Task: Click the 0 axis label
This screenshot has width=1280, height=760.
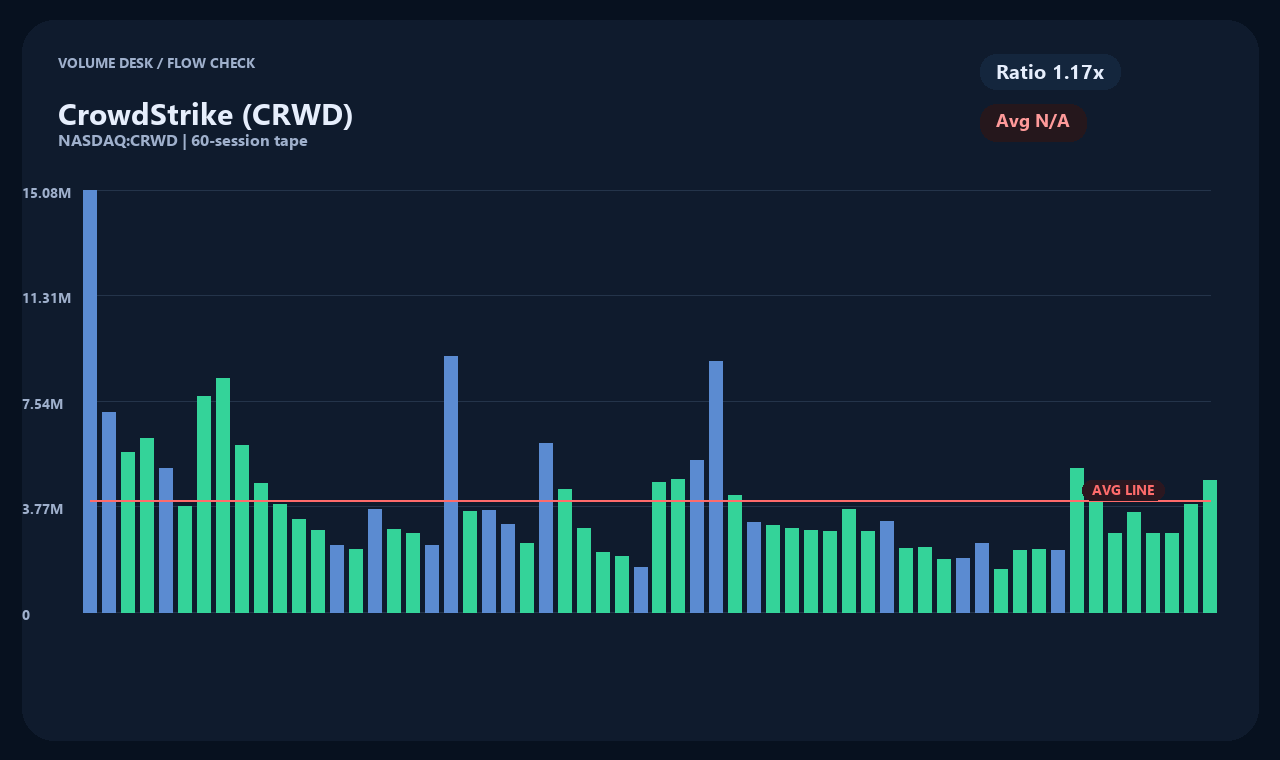Action: tap(27, 615)
